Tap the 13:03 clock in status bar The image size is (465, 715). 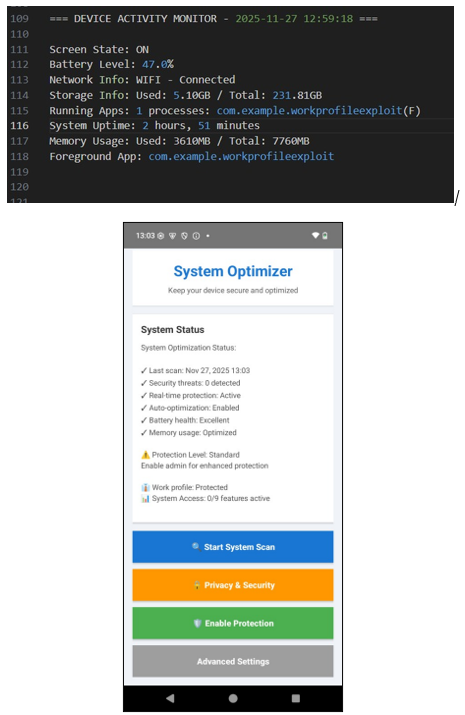(x=145, y=236)
